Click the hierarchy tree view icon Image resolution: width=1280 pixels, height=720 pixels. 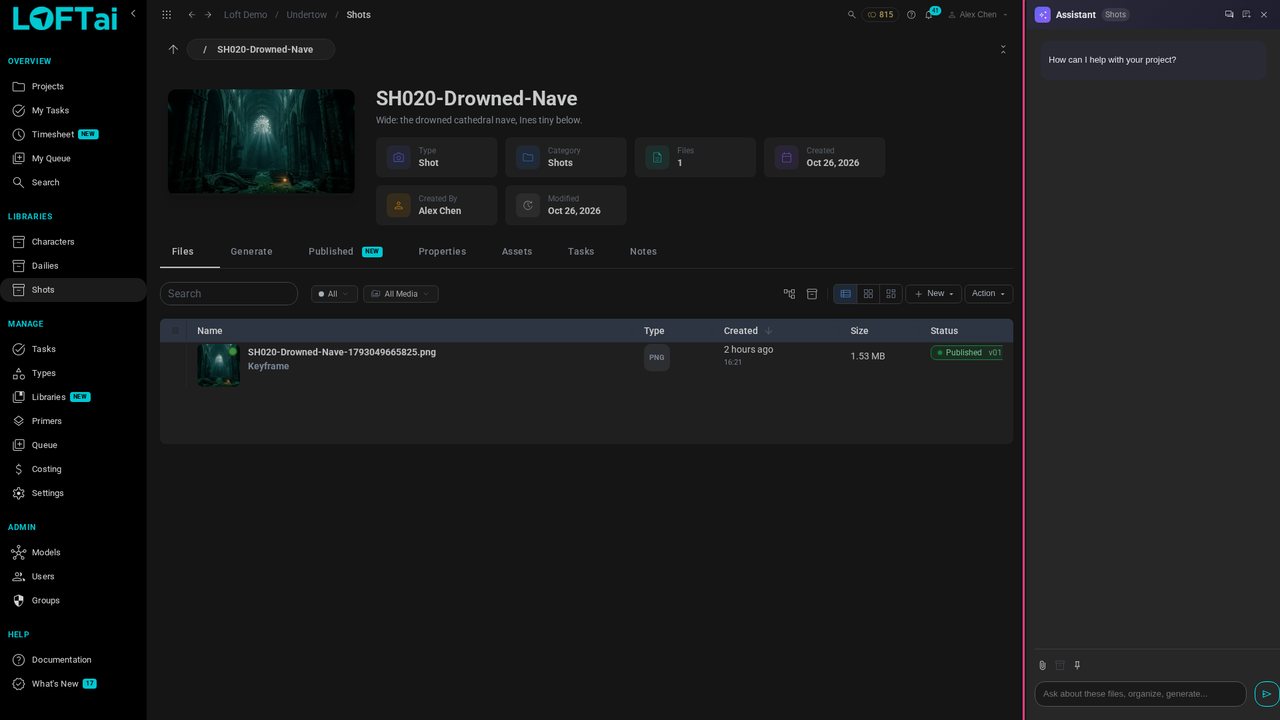click(x=789, y=294)
